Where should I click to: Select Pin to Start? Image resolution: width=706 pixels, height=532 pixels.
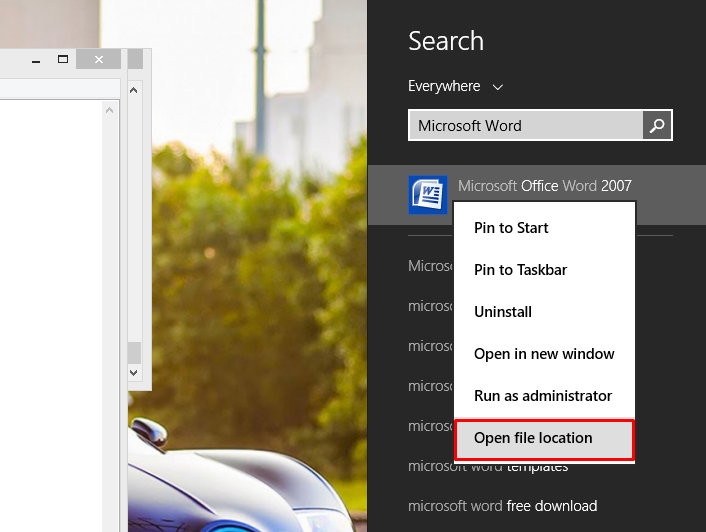(x=544, y=228)
